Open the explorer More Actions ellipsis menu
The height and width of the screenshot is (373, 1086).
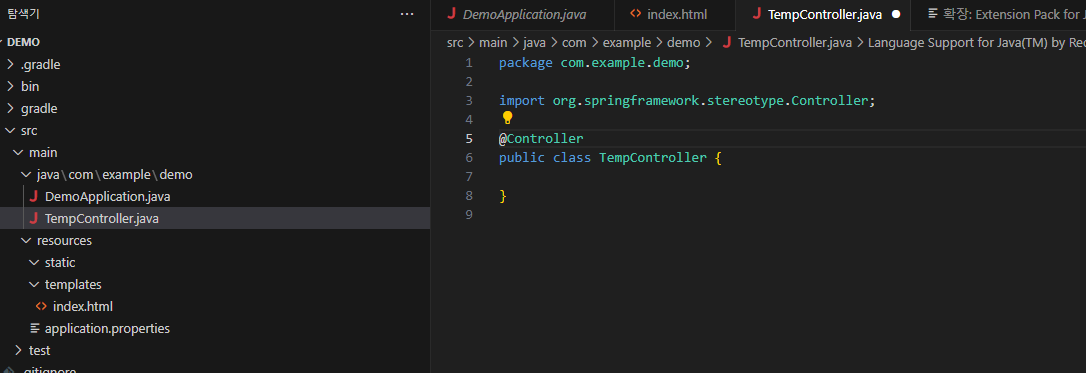[x=407, y=13]
